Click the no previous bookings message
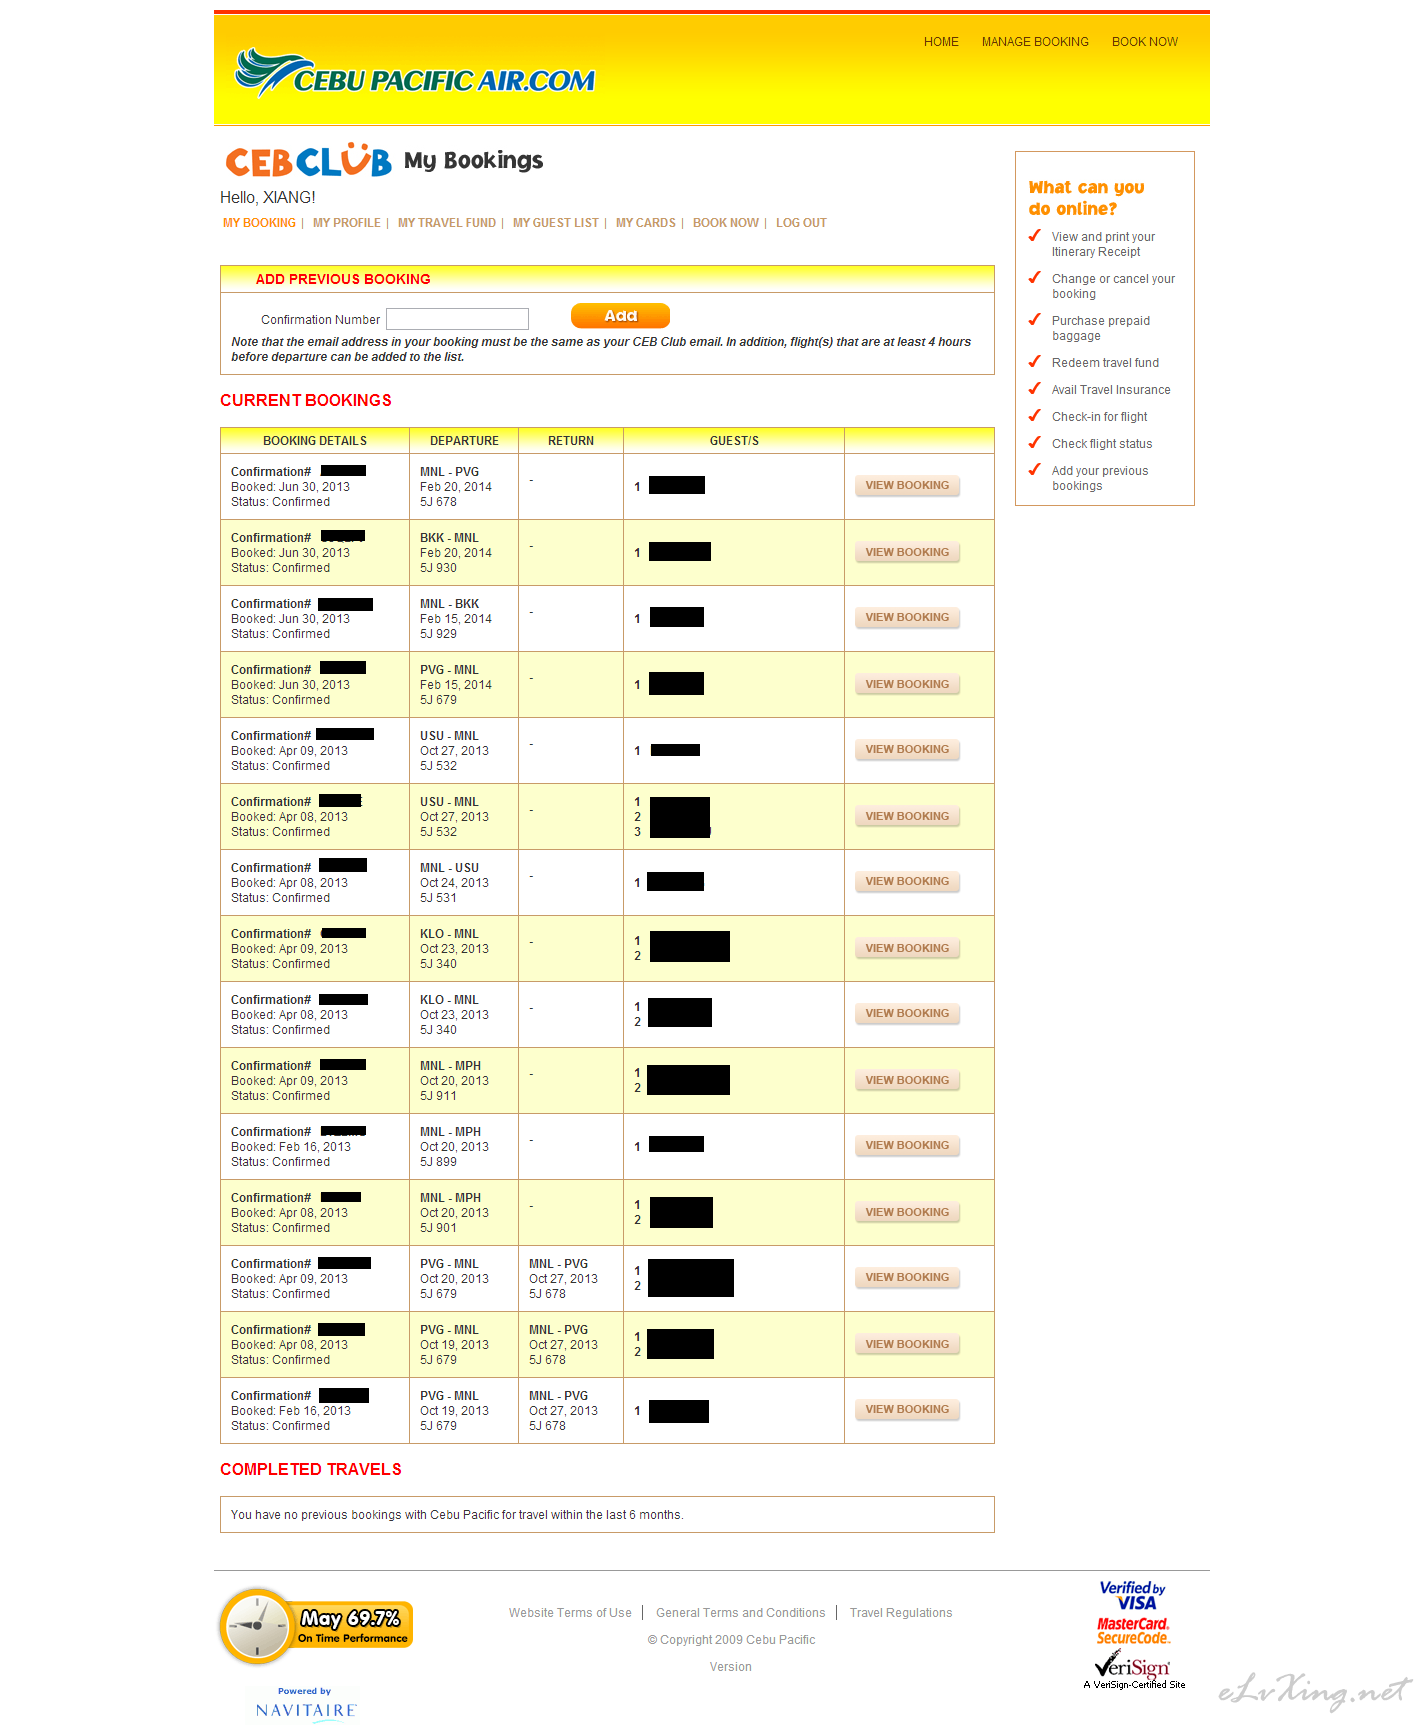The width and height of the screenshot is (1423, 1725). (457, 1515)
